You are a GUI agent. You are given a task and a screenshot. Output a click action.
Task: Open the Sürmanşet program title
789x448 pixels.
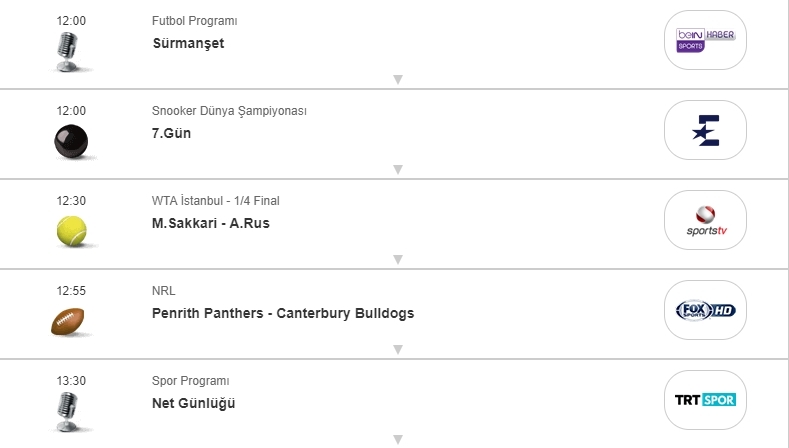pos(189,44)
